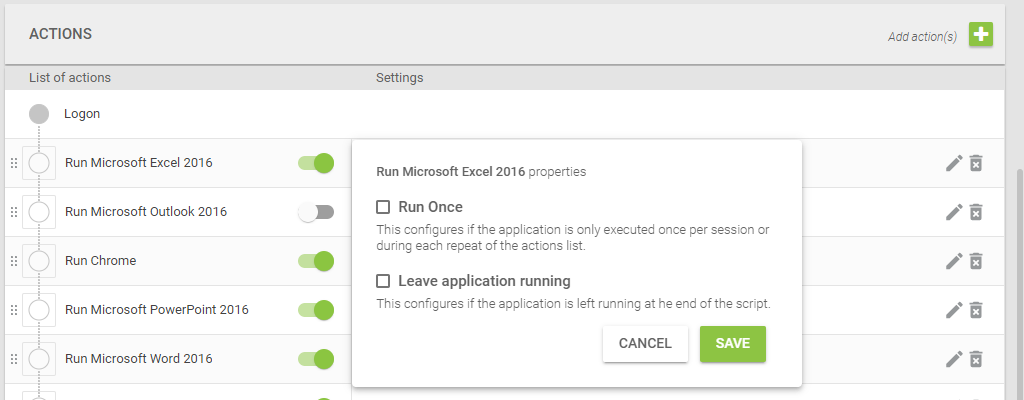Delete the Run Microsoft Excel 2016 action
Screen dimensions: 1024x400
click(x=976, y=163)
